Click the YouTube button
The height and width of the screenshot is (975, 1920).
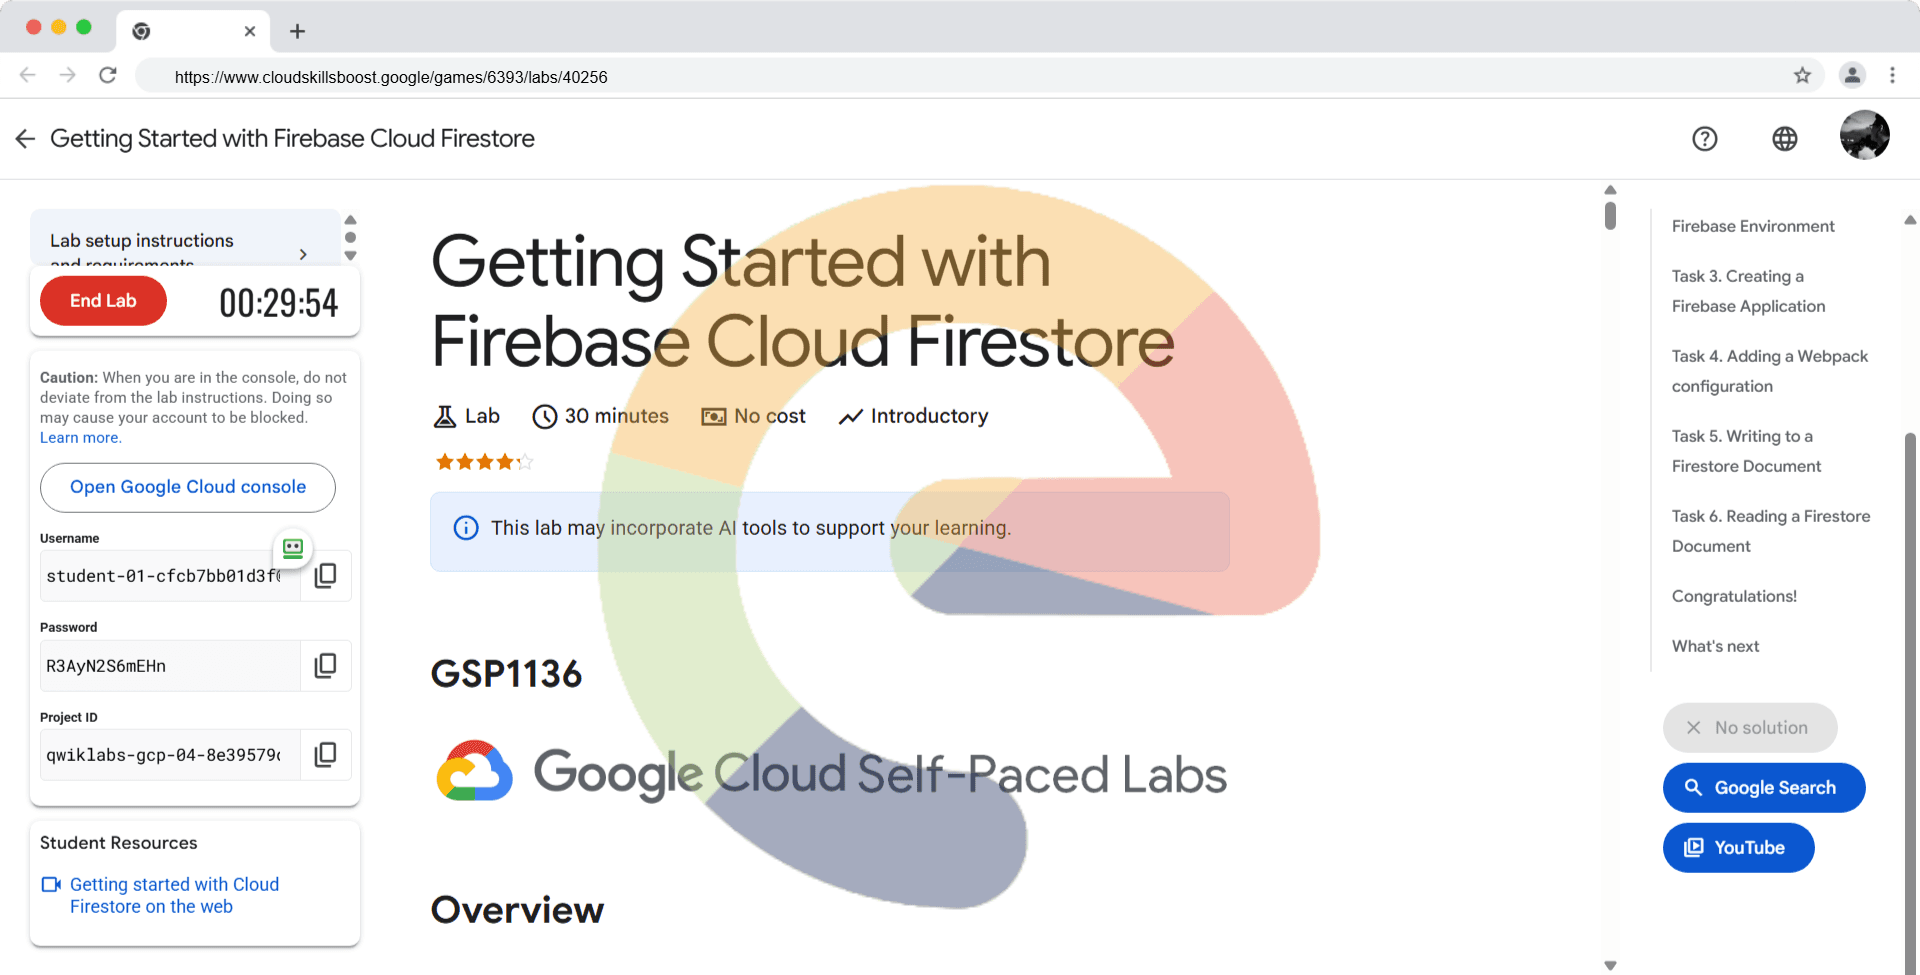tap(1738, 848)
